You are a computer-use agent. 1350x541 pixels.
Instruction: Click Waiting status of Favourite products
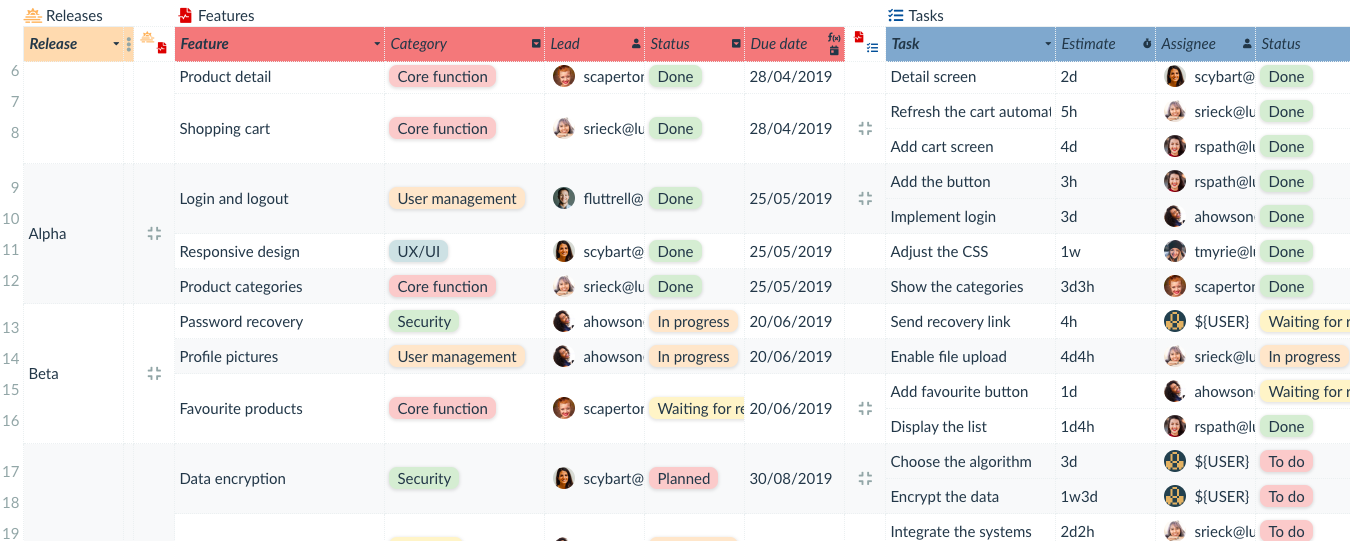(697, 408)
